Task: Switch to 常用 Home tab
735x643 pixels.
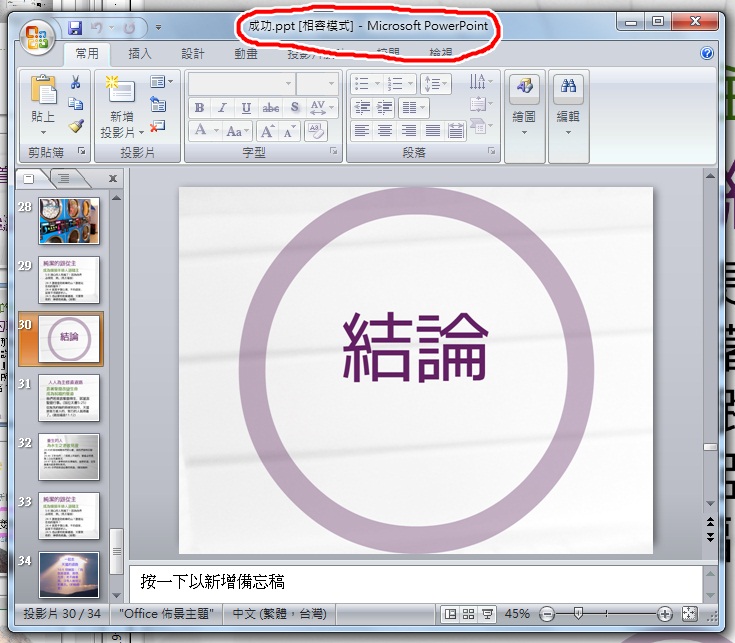Action: [x=87, y=53]
